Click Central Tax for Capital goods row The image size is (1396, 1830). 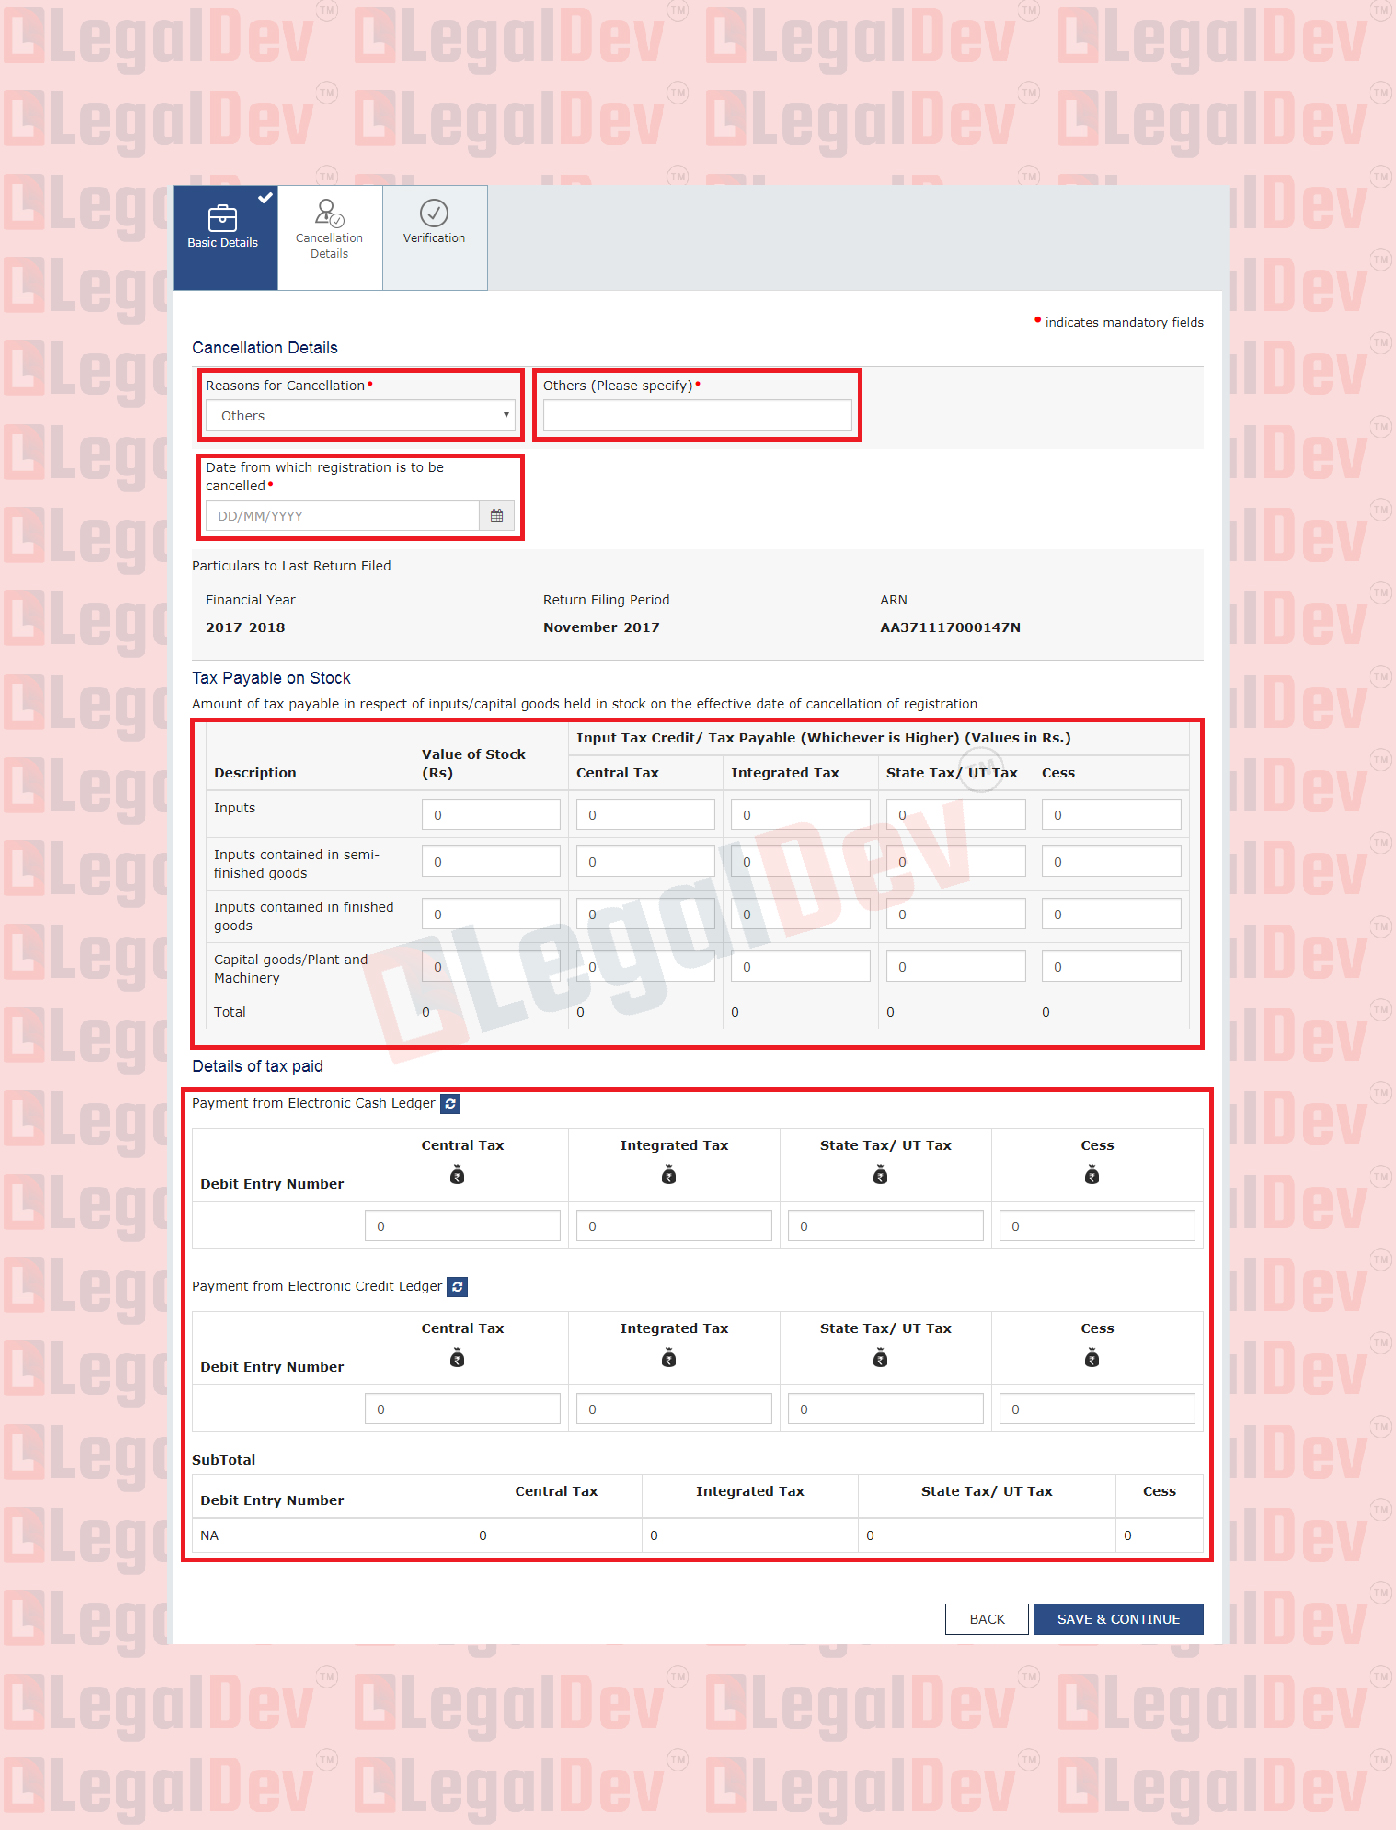tap(645, 967)
